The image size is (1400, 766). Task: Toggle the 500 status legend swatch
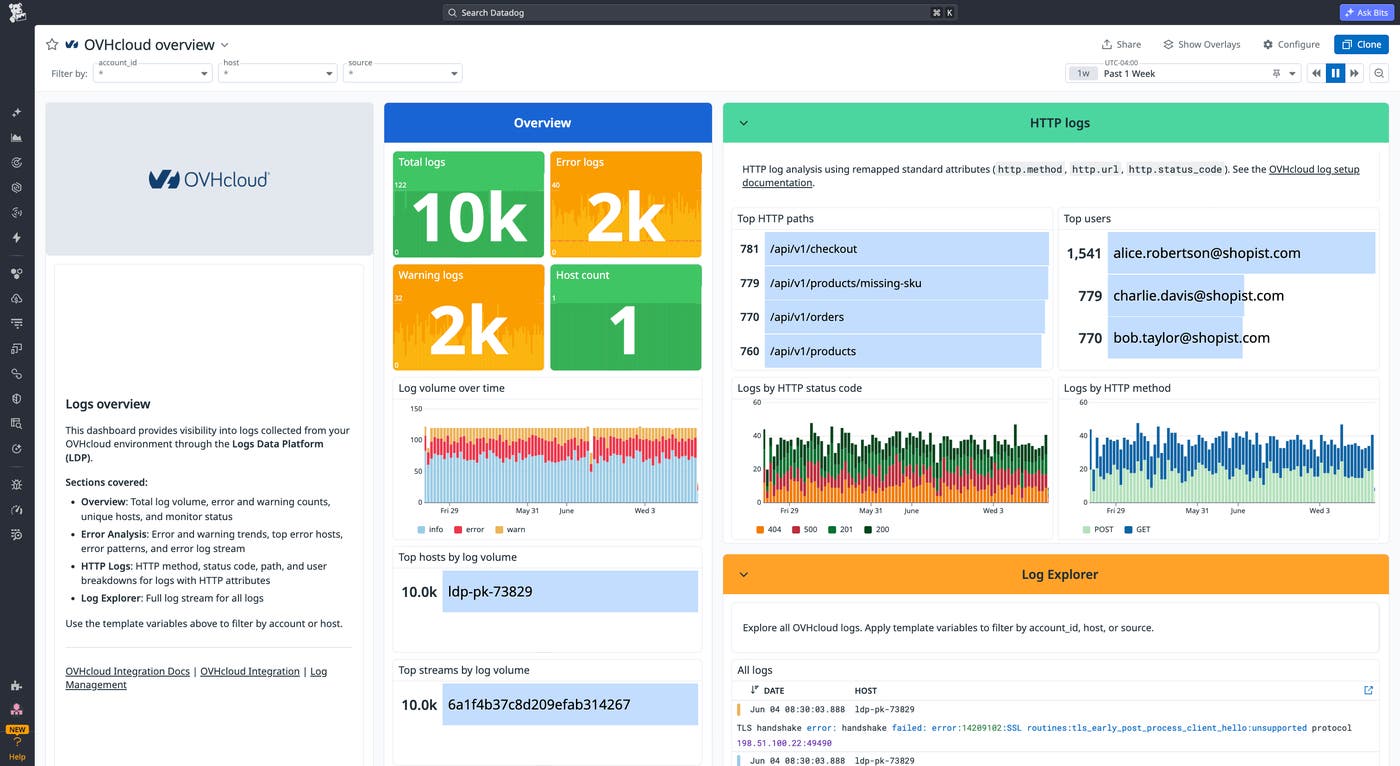797,529
